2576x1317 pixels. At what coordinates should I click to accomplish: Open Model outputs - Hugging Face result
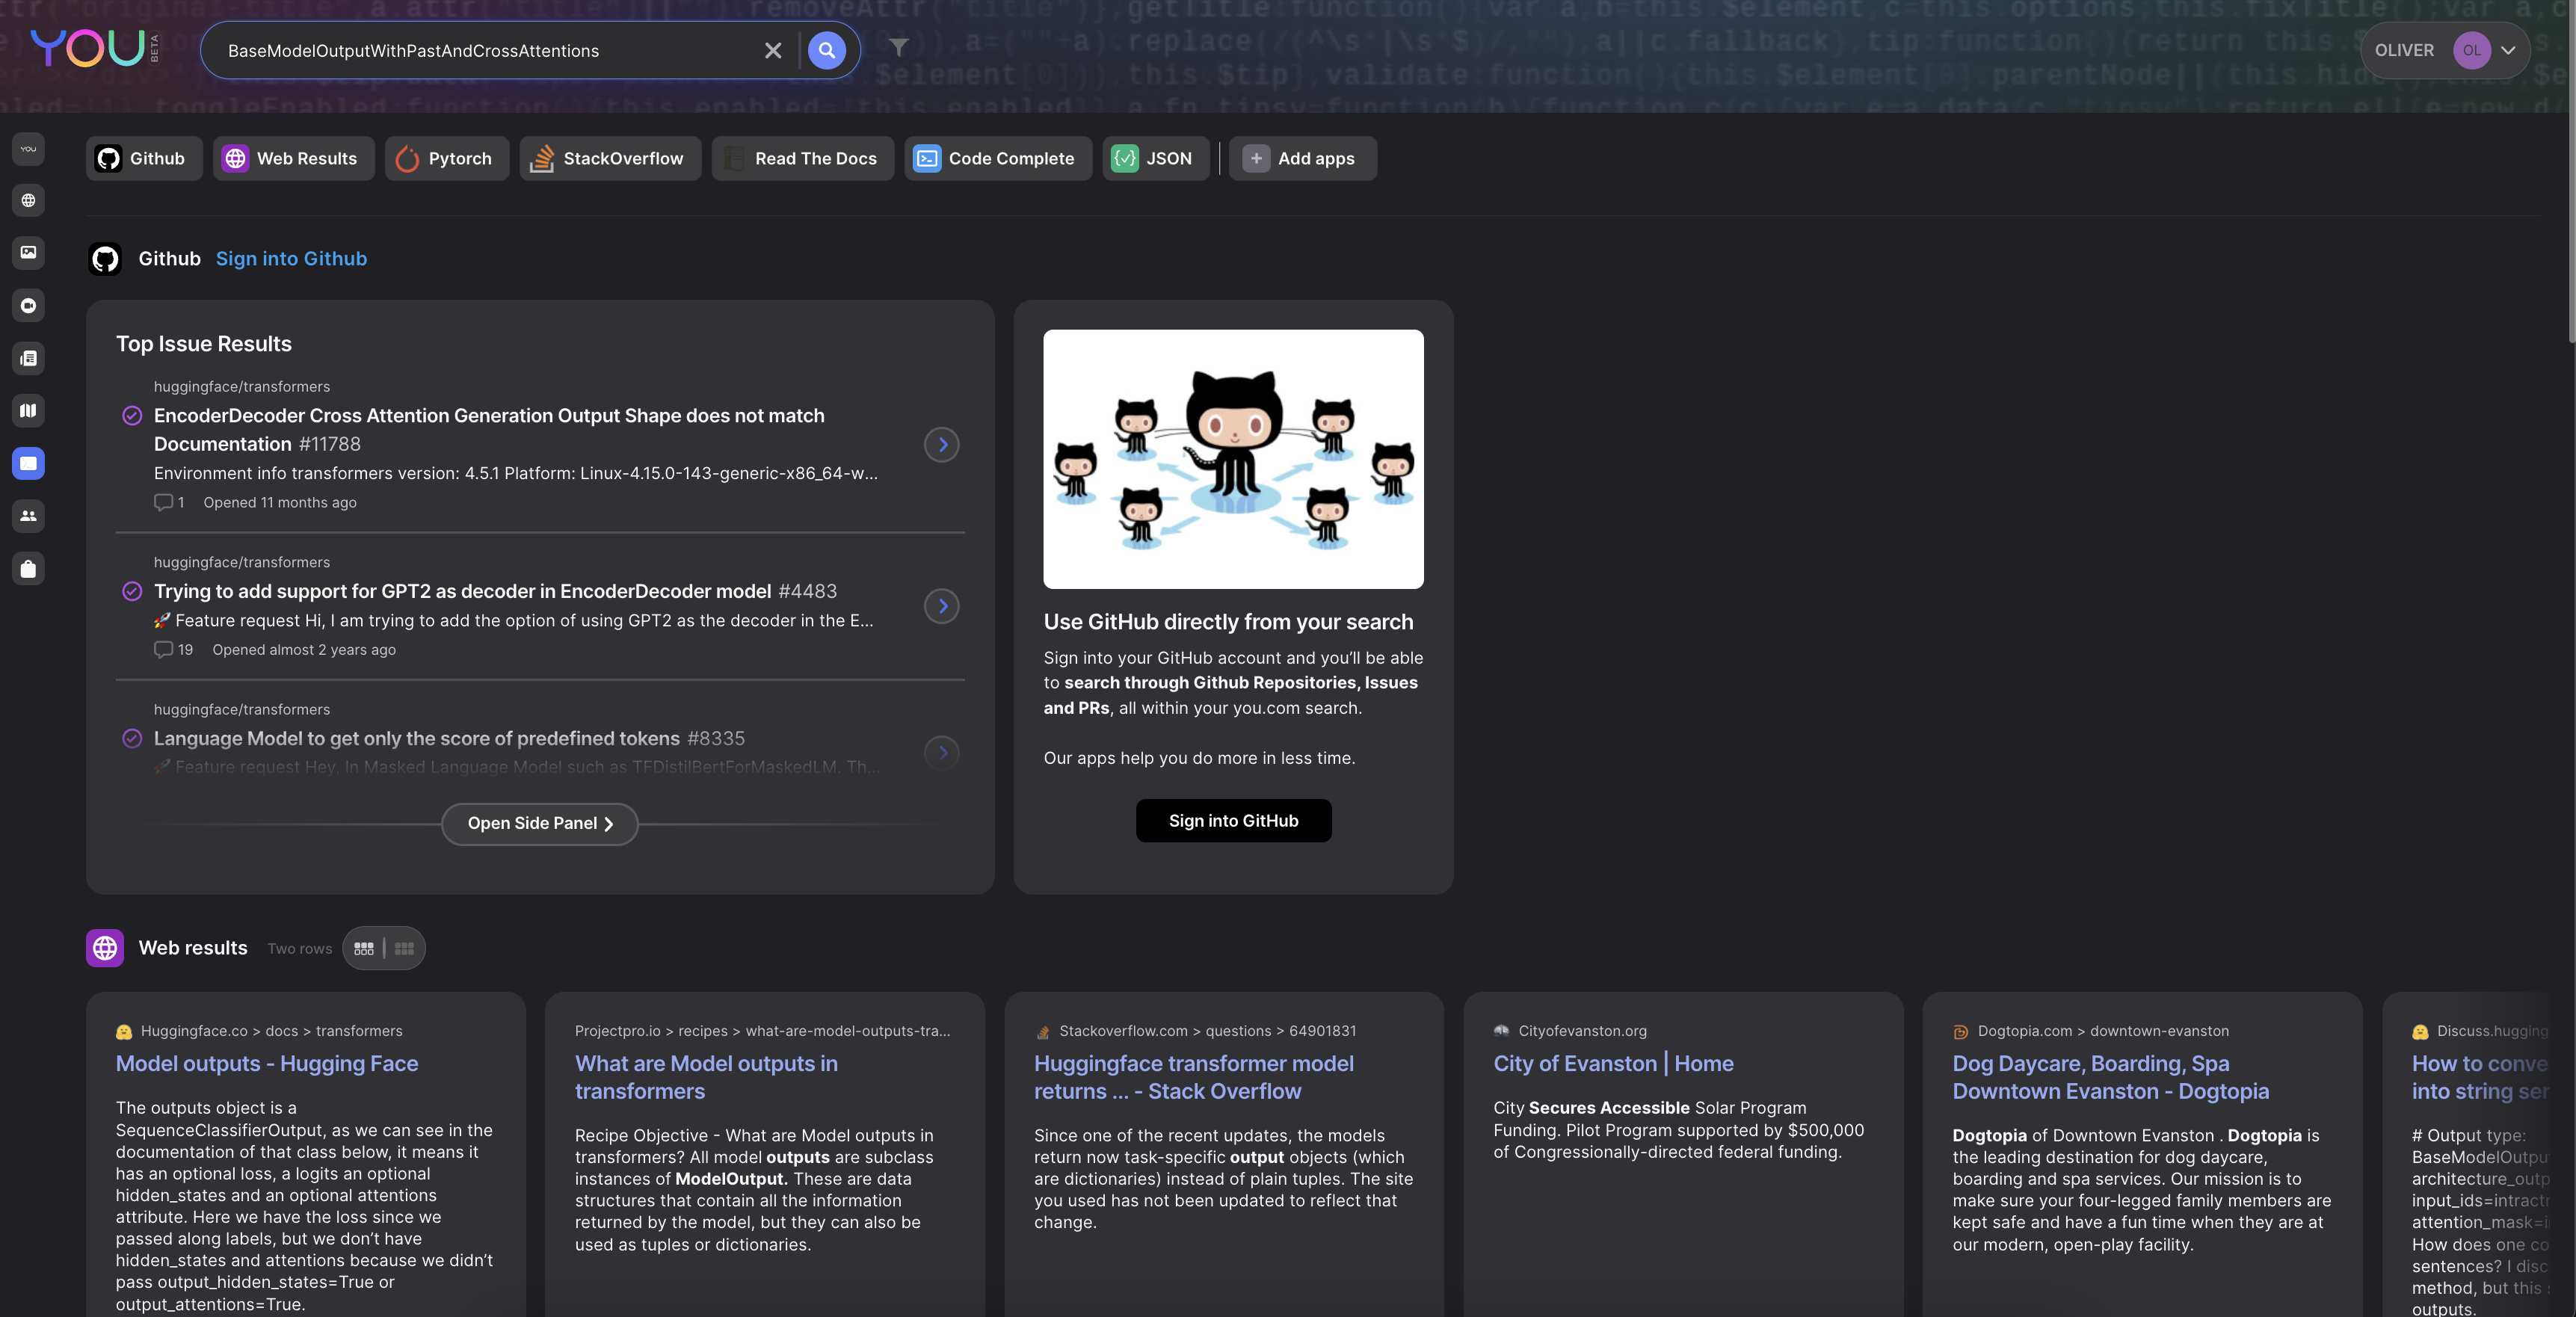click(267, 1063)
